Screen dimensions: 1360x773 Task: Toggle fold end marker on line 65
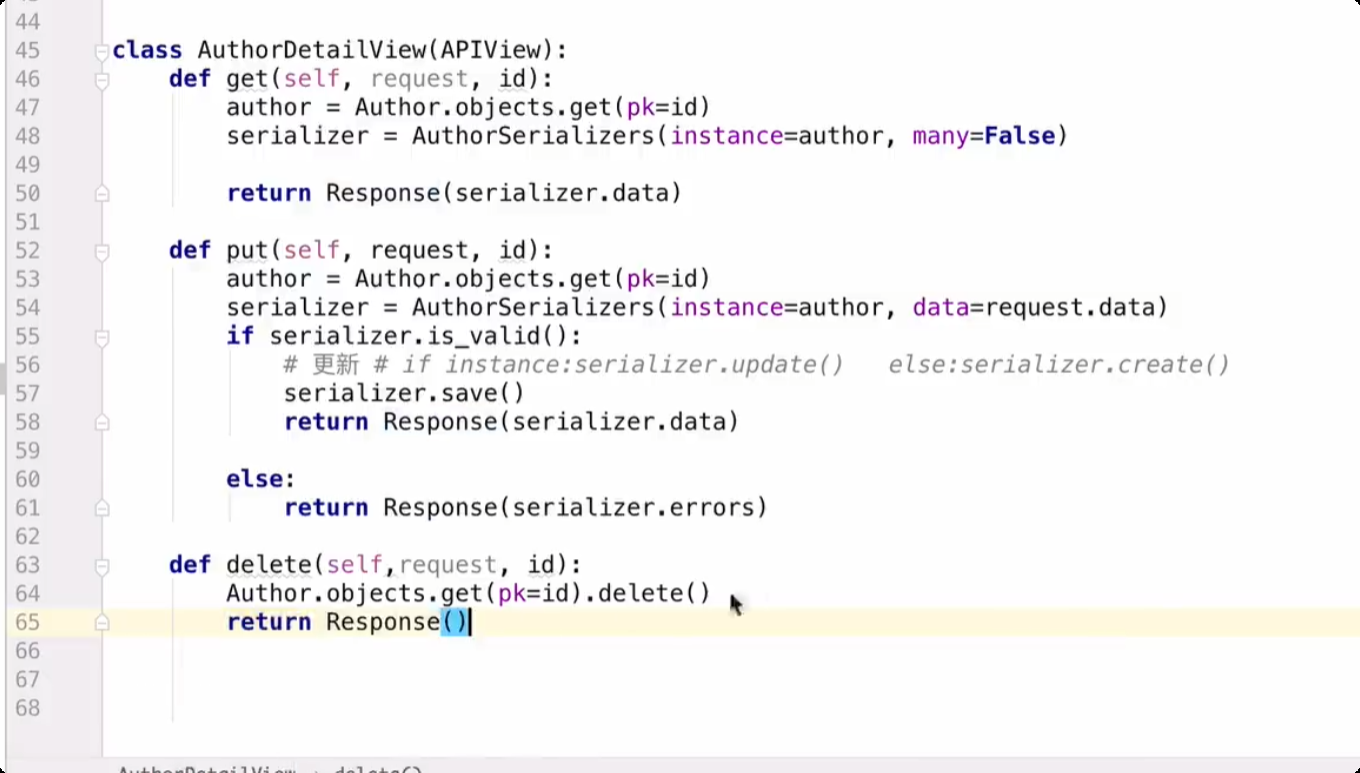tap(101, 623)
